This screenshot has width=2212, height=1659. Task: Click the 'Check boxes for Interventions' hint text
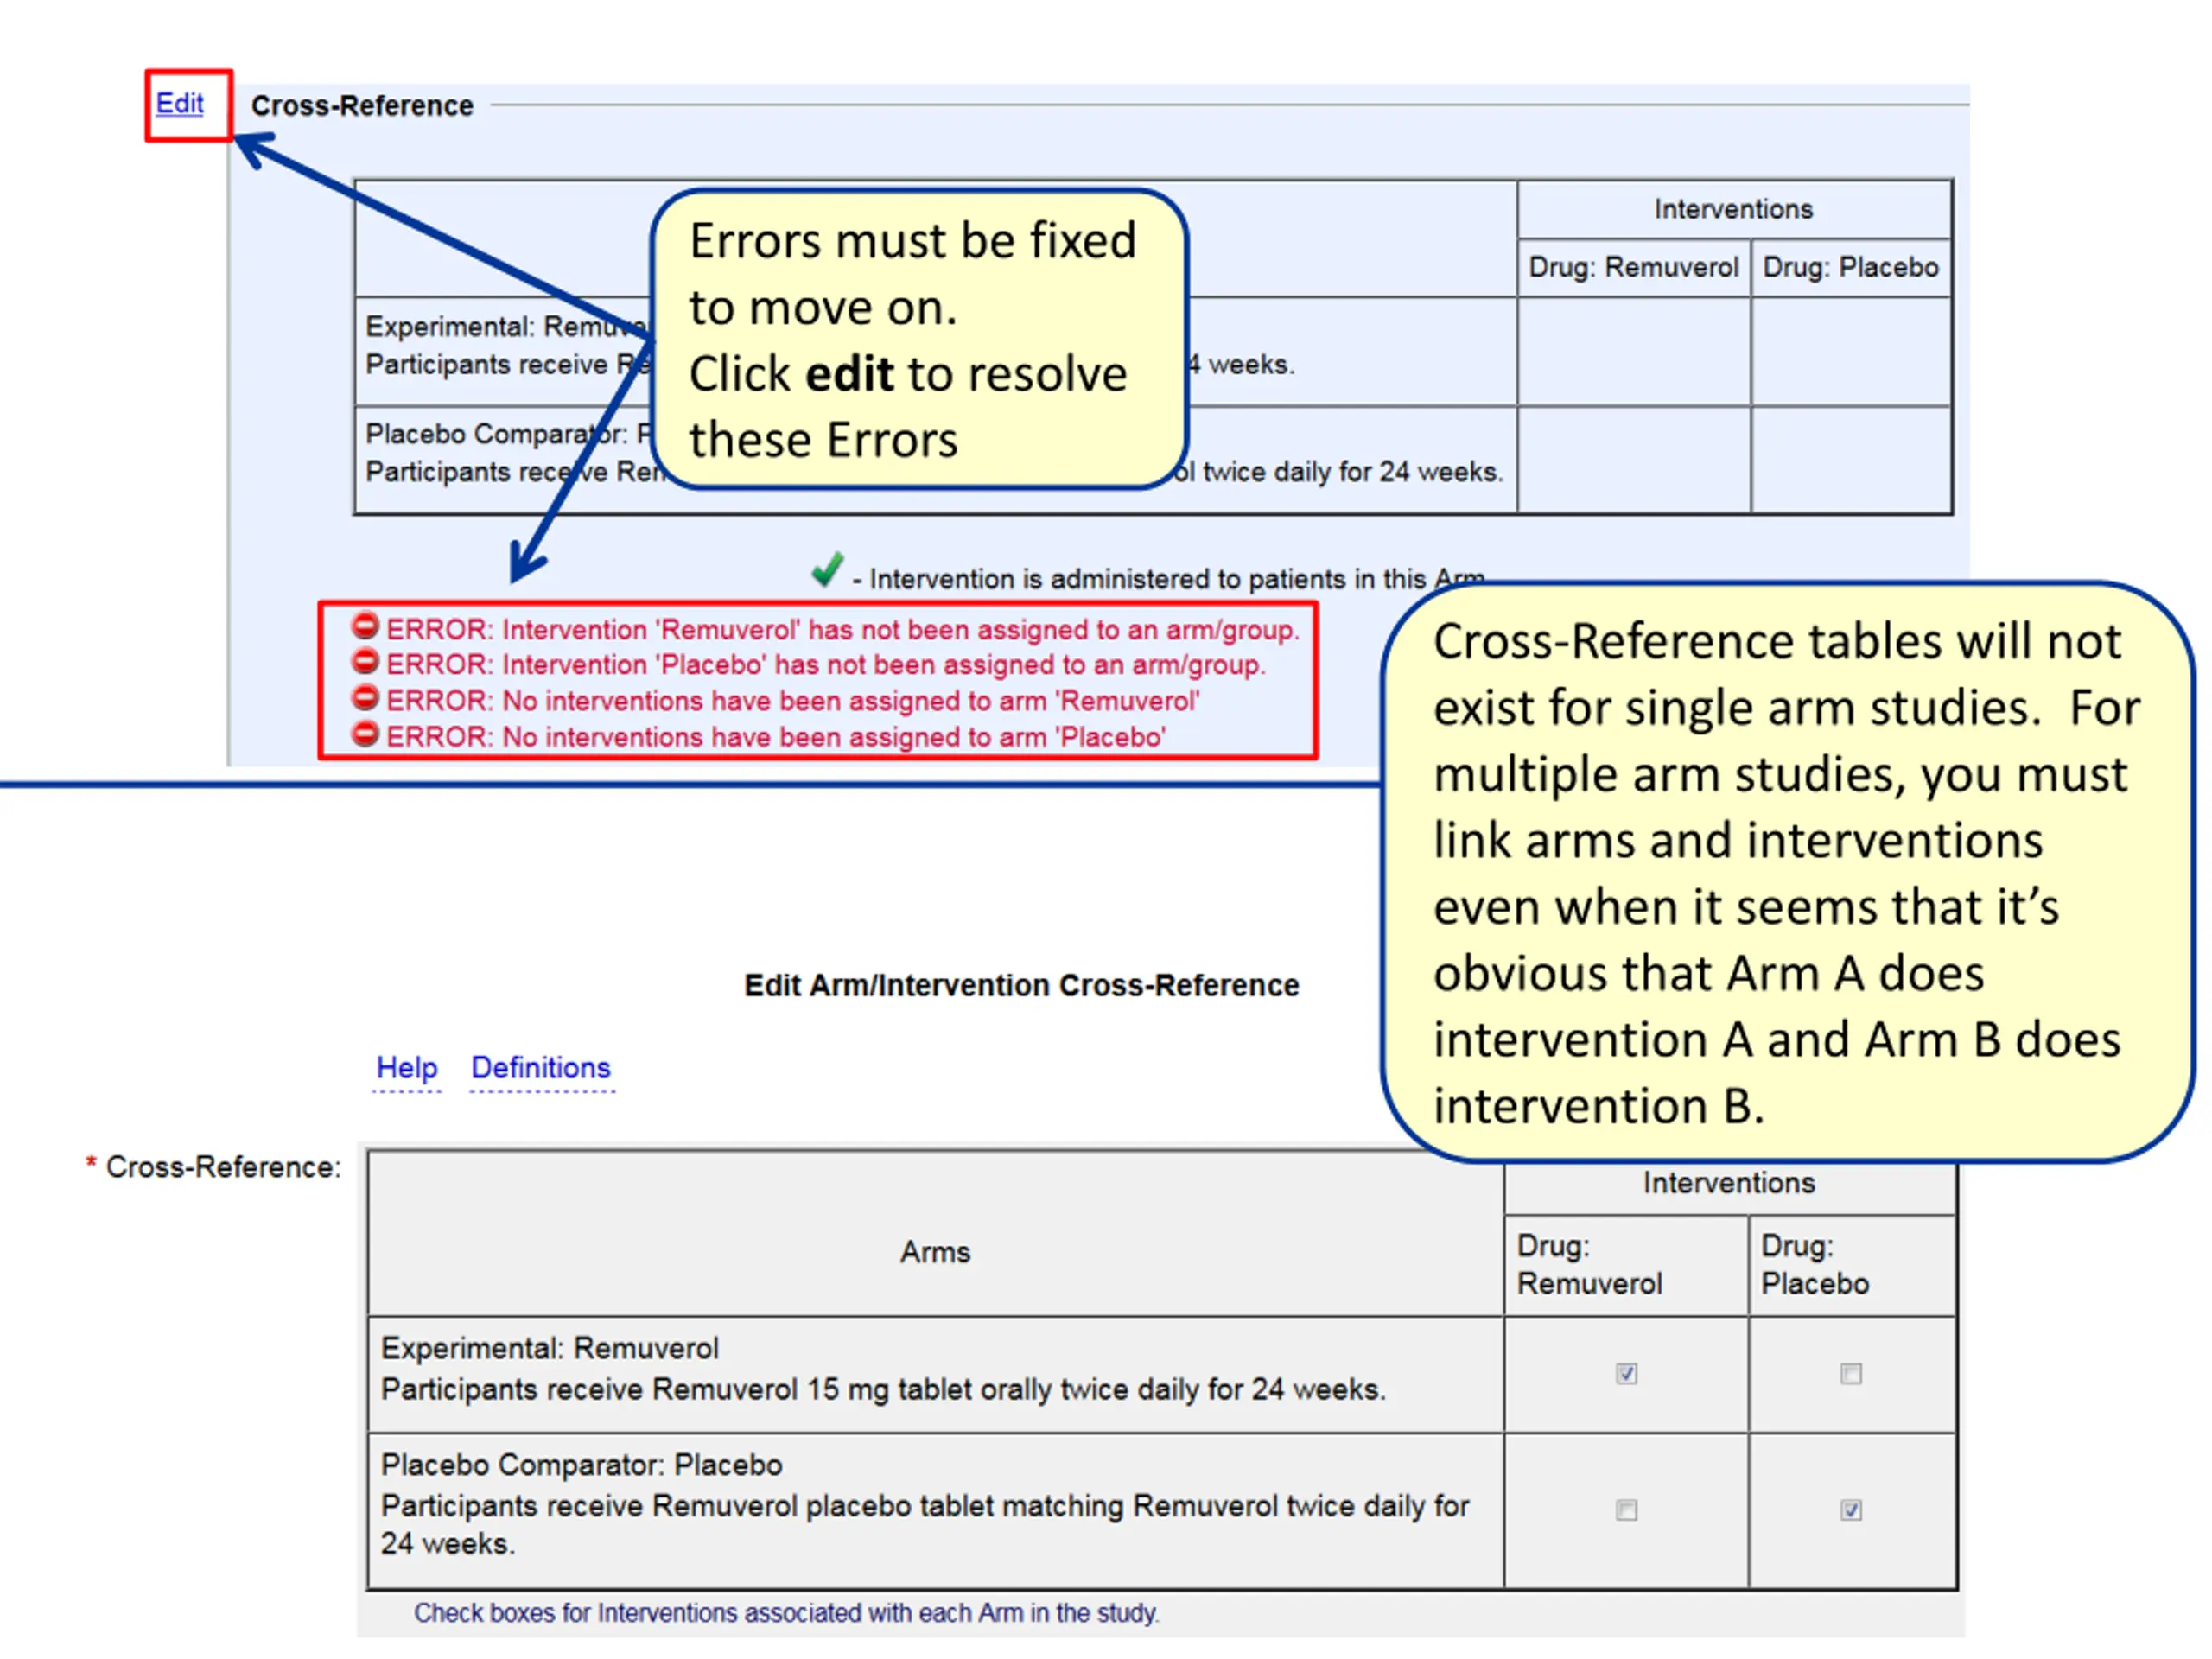[787, 1613]
